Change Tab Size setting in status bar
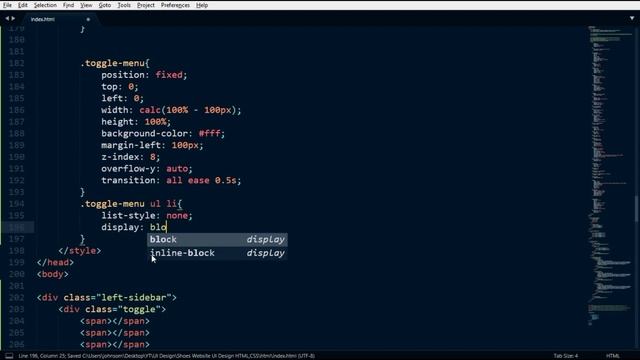This screenshot has width=640, height=360. coord(566,356)
